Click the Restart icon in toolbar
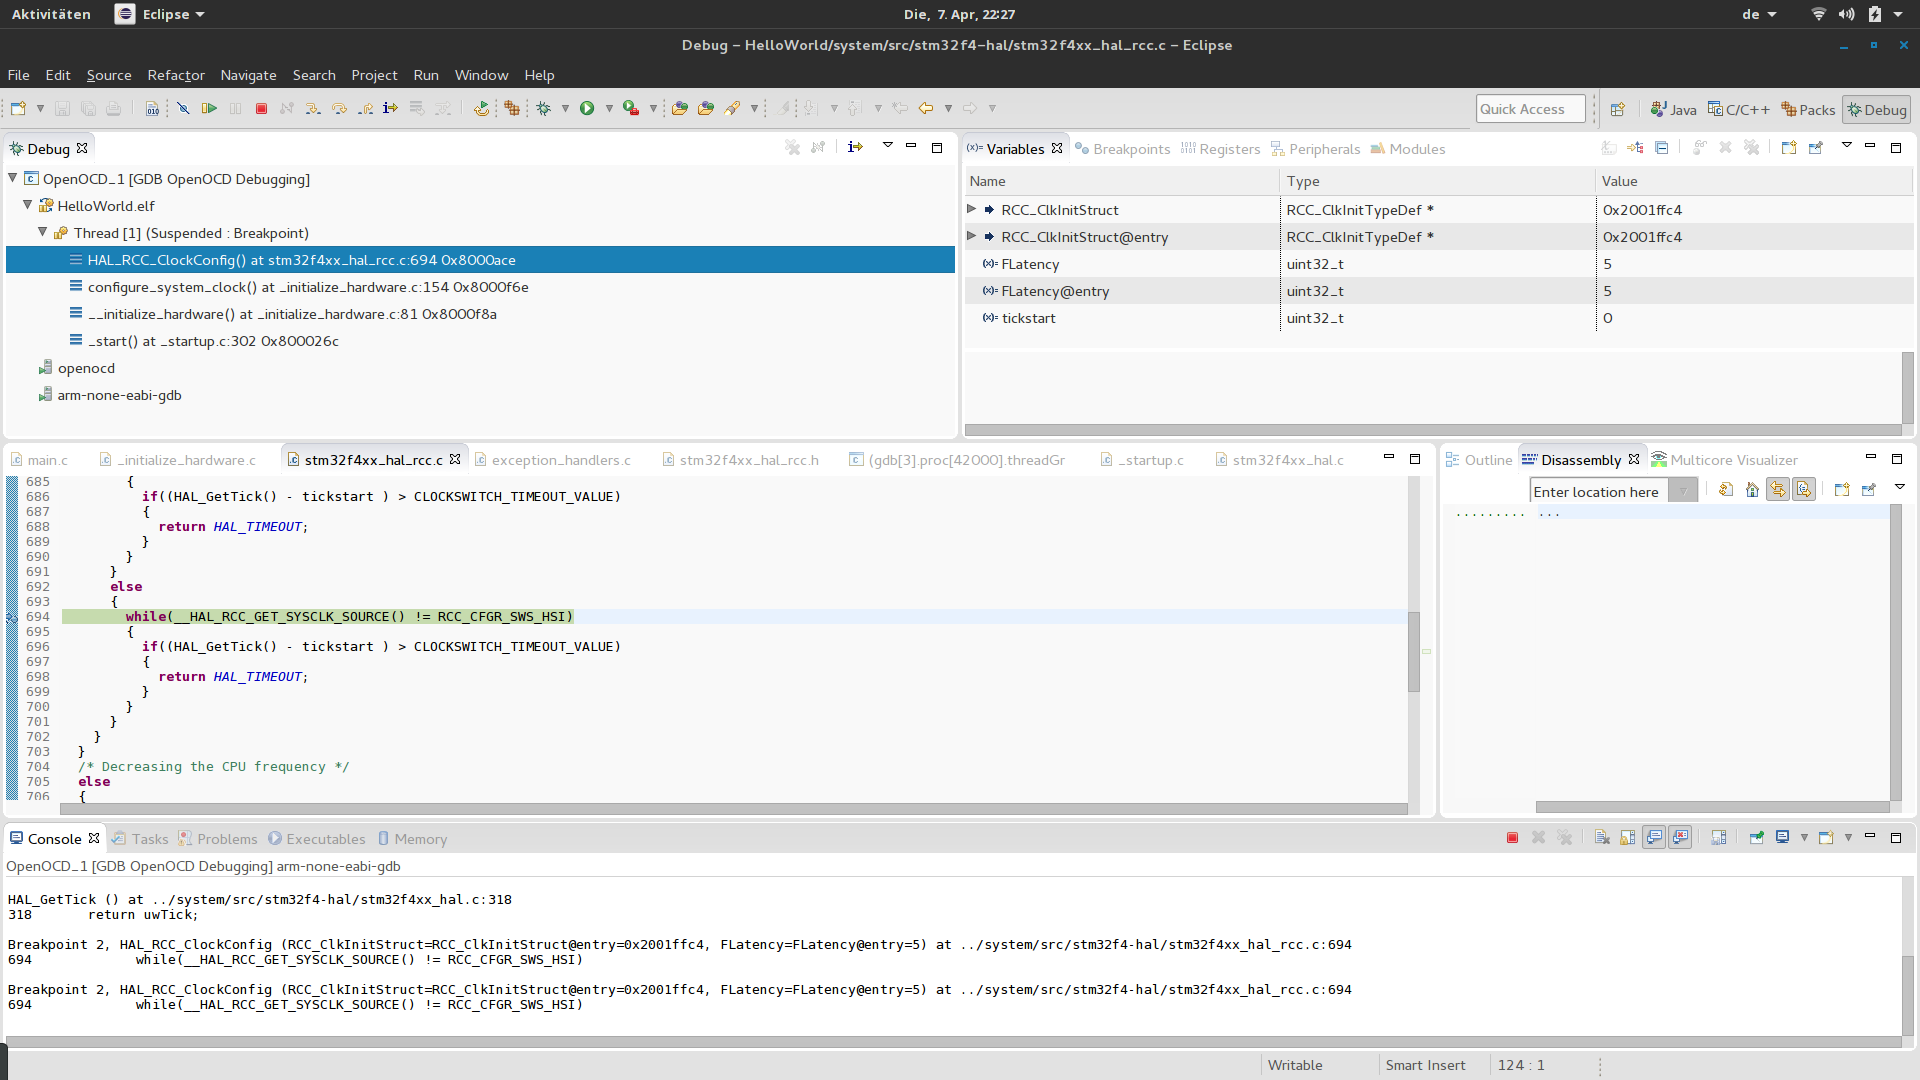 (481, 108)
